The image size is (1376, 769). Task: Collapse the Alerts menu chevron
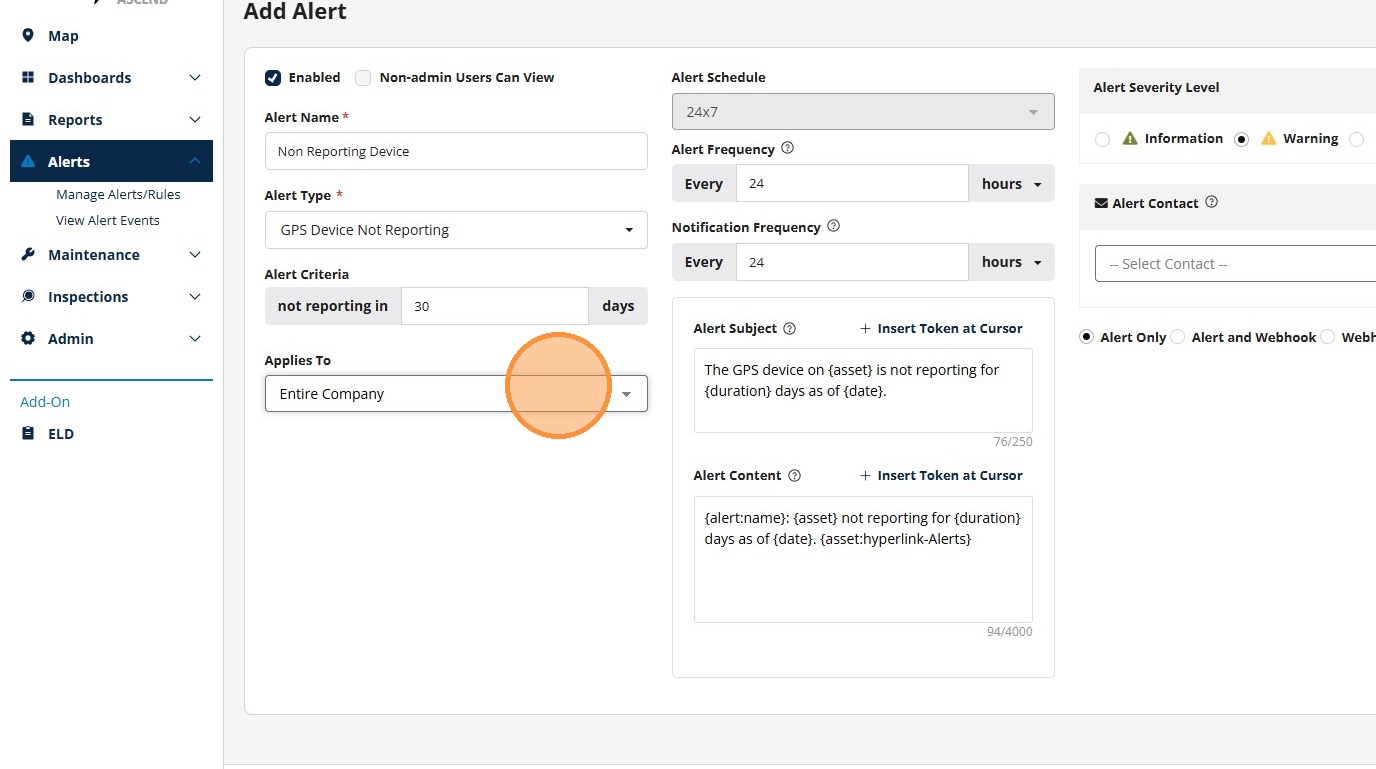195,162
